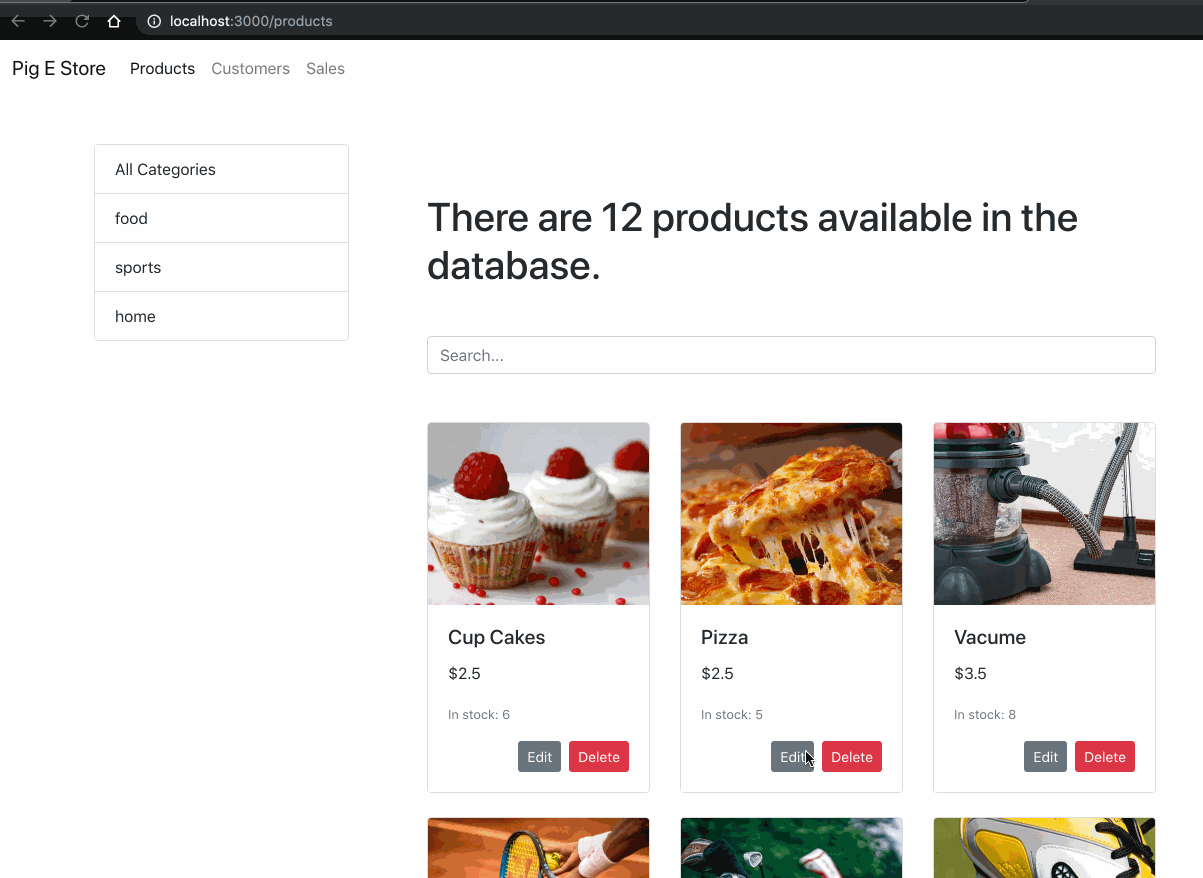This screenshot has width=1203, height=878.
Task: Switch to the Customers nav item
Action: tap(250, 69)
